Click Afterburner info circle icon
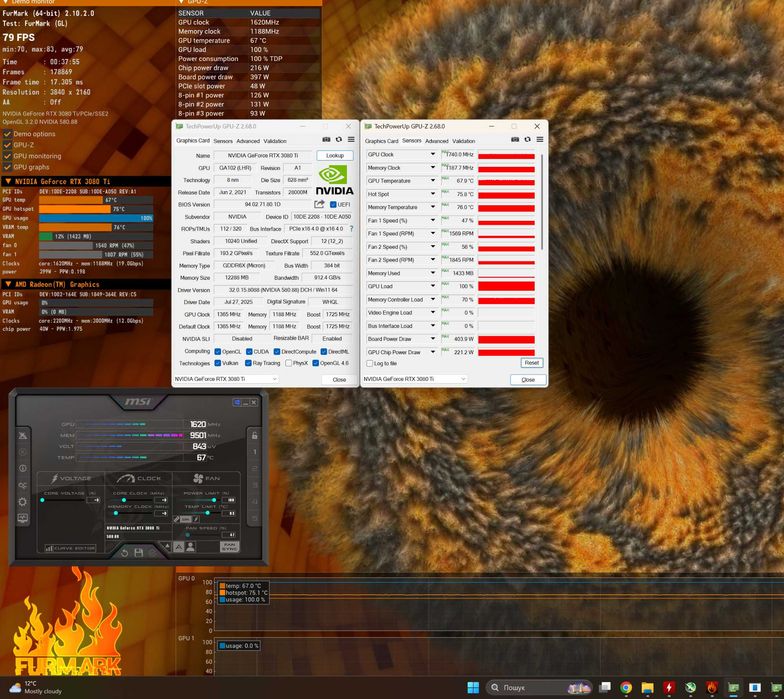This screenshot has height=699, width=784. pos(22,468)
